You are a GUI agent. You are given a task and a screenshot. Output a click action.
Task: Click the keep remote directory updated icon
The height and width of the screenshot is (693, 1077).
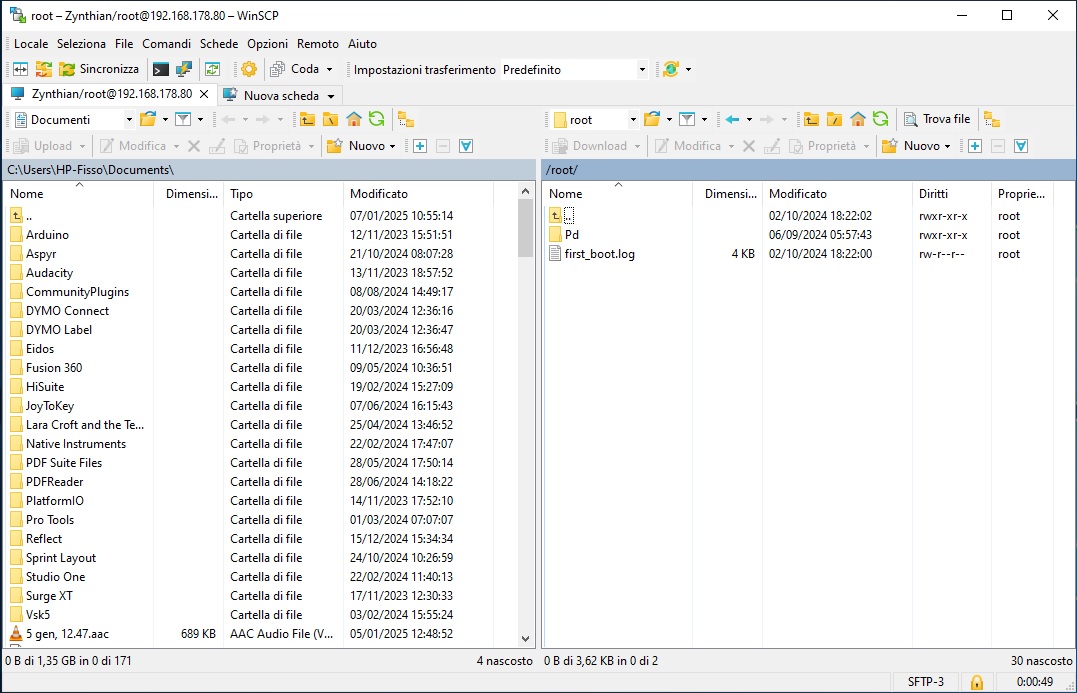213,69
